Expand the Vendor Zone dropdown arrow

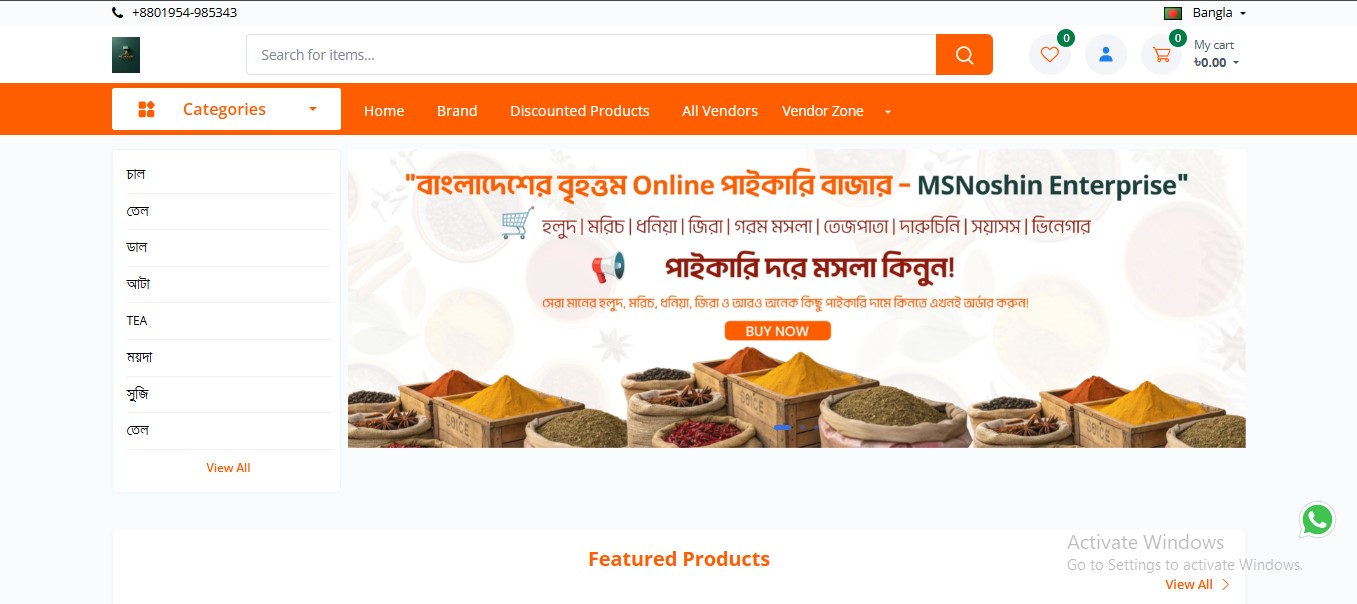point(888,111)
